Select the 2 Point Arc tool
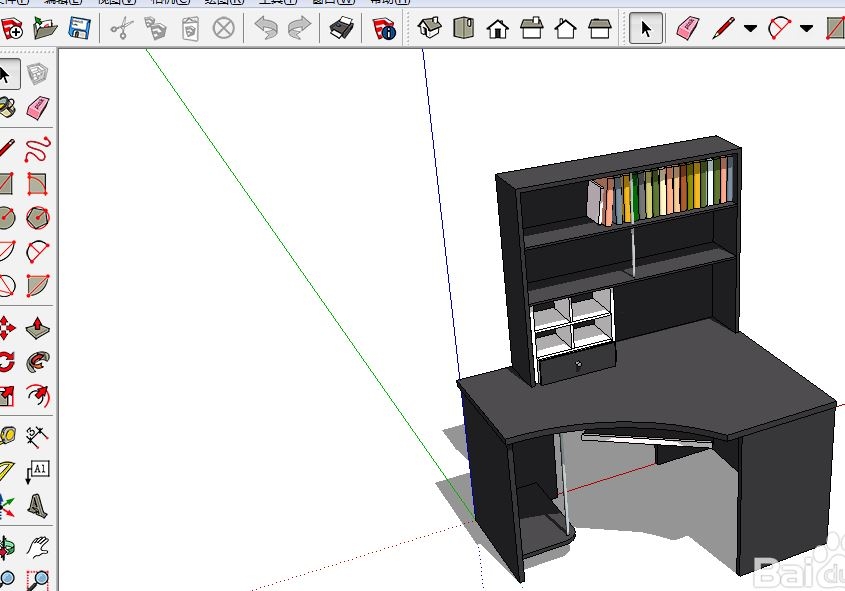This screenshot has width=845, height=591. click(38, 252)
